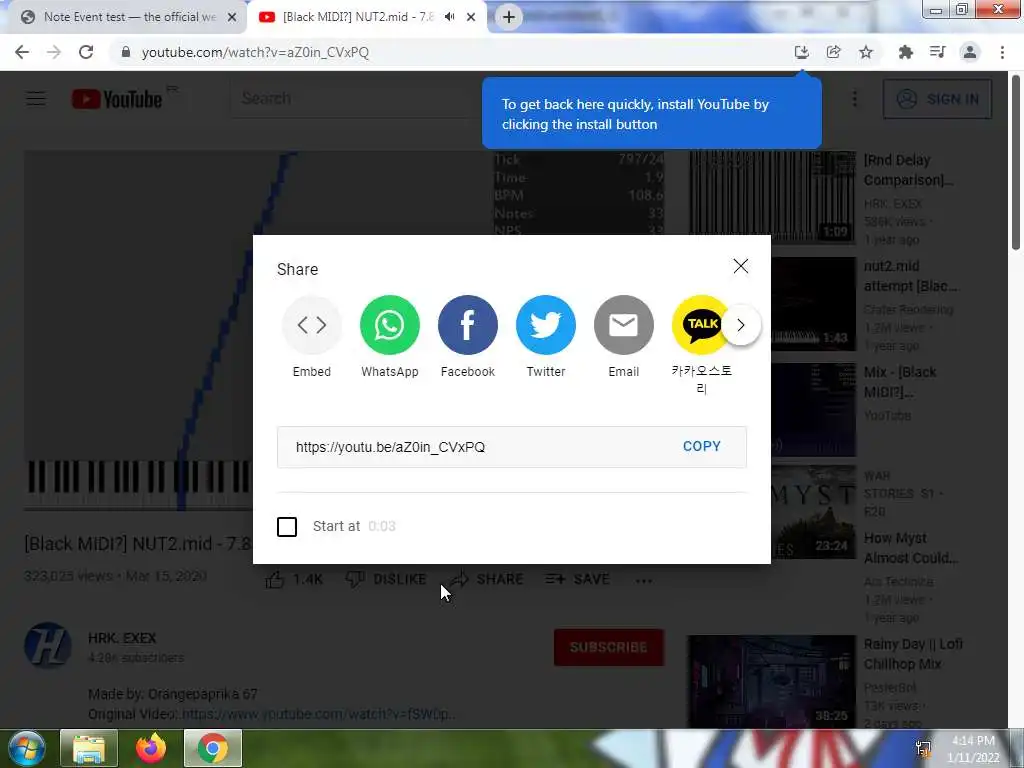
Task: Click the Embed share icon
Action: tap(312, 325)
